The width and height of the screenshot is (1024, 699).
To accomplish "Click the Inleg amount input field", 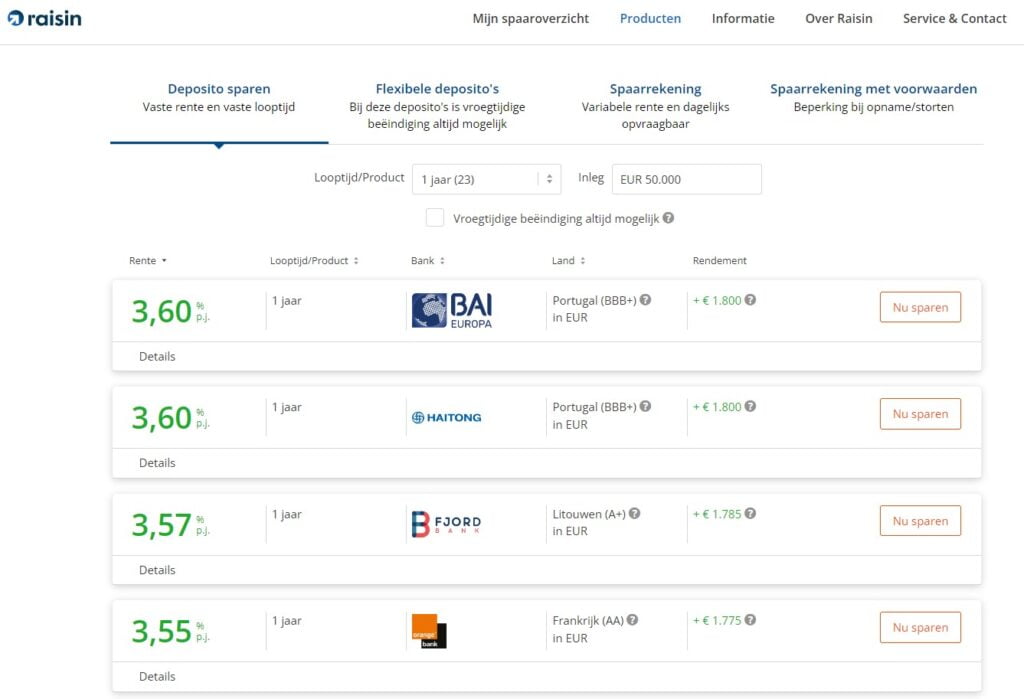I will 686,179.
